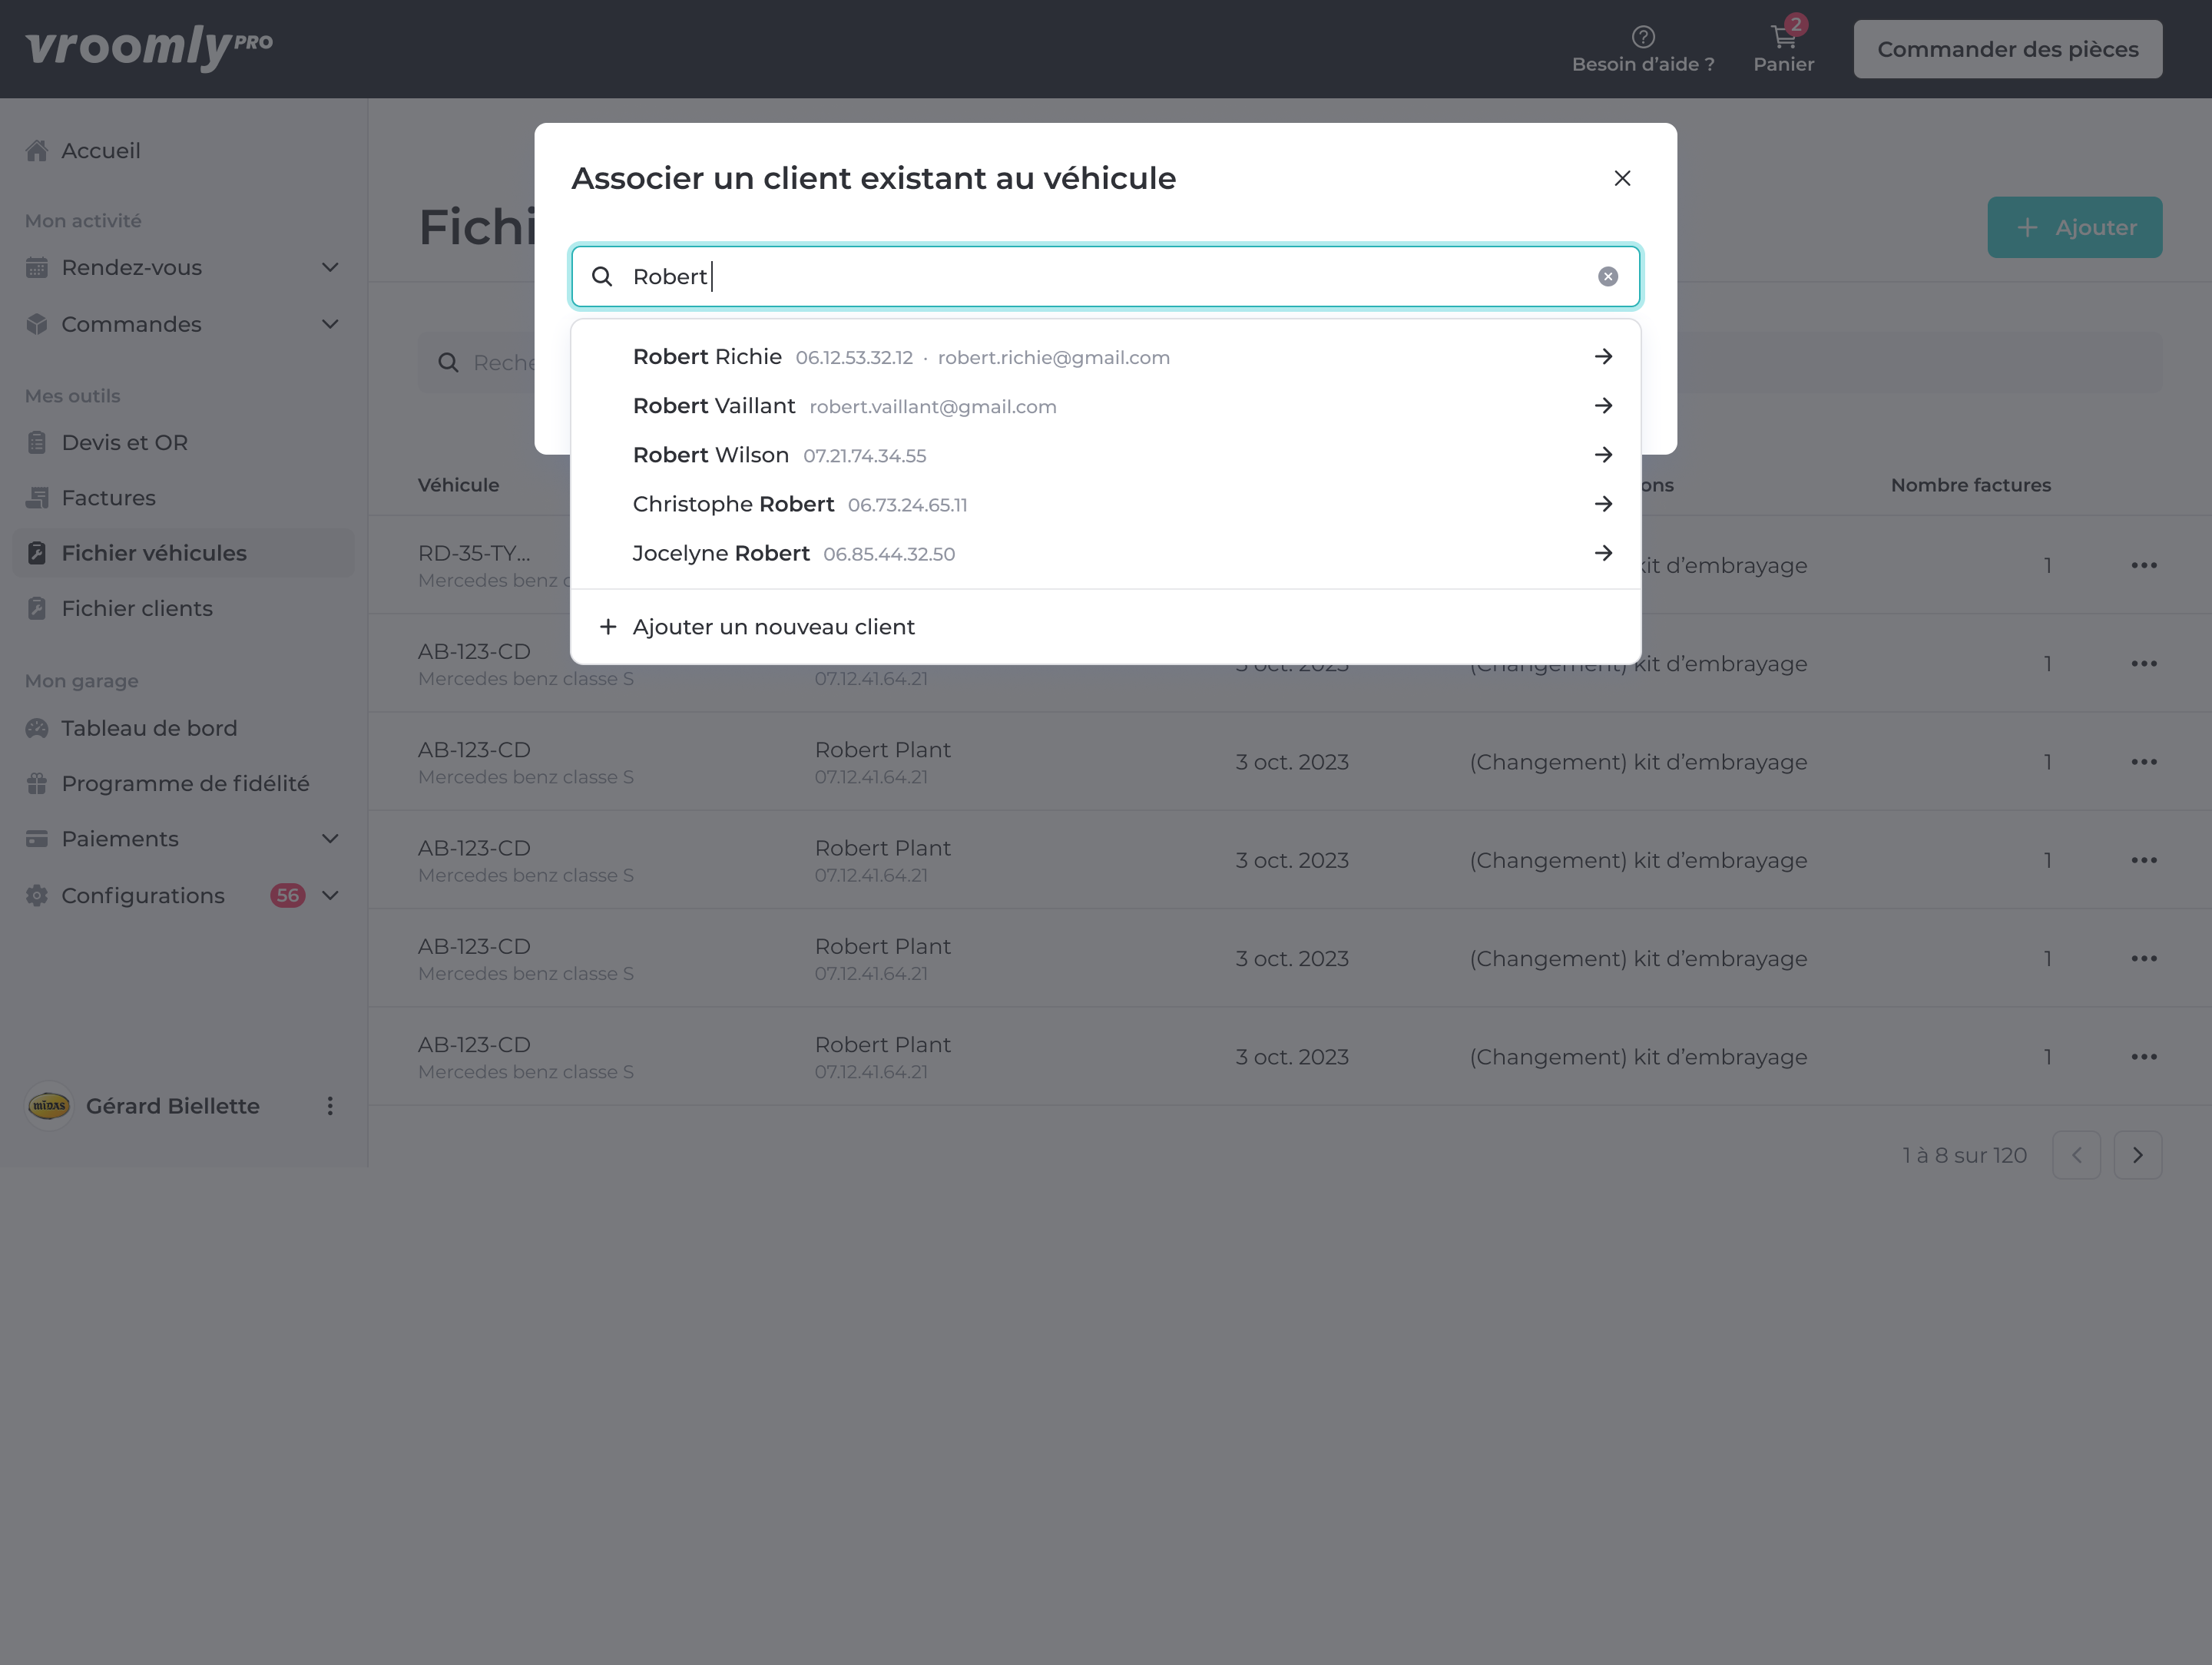Close the Associer un client dialog

(1622, 178)
